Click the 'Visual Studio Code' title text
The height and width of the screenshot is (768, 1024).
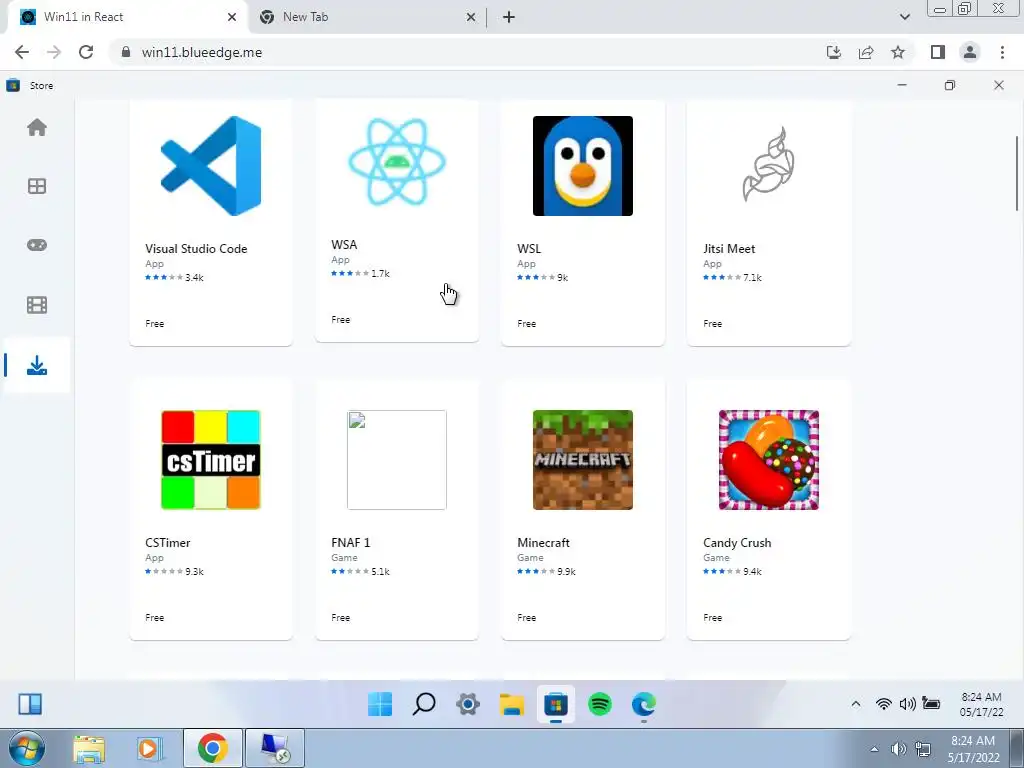click(x=196, y=249)
